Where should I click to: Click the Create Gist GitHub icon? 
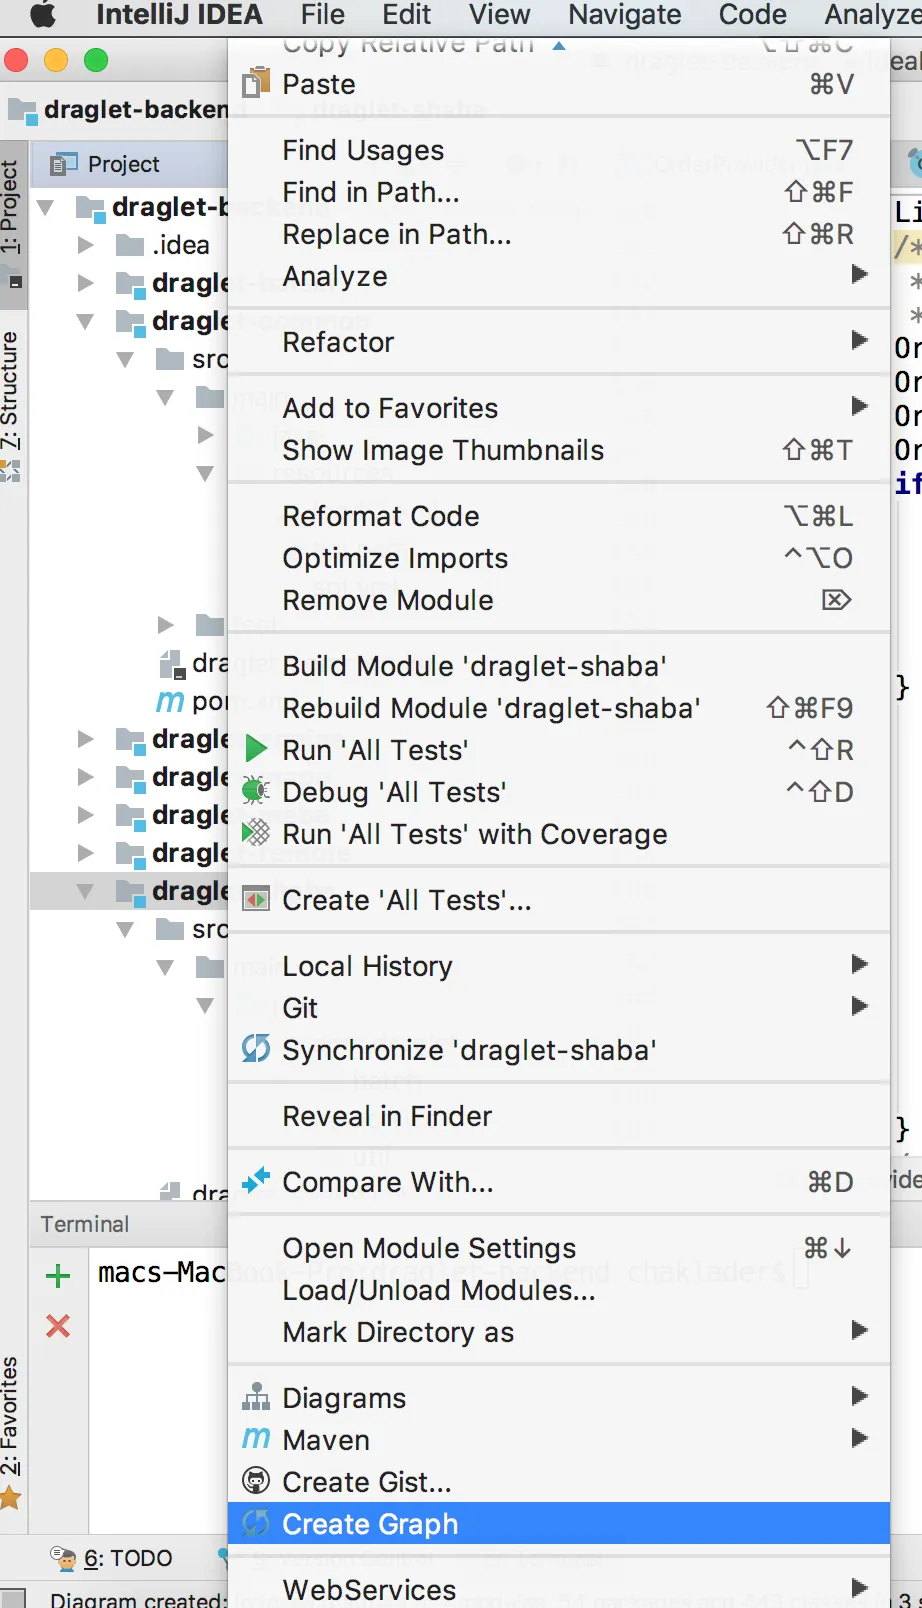(x=256, y=1481)
